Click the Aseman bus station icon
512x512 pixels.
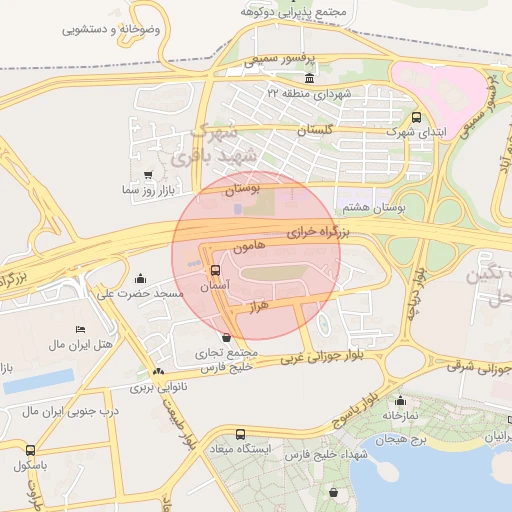(x=215, y=270)
